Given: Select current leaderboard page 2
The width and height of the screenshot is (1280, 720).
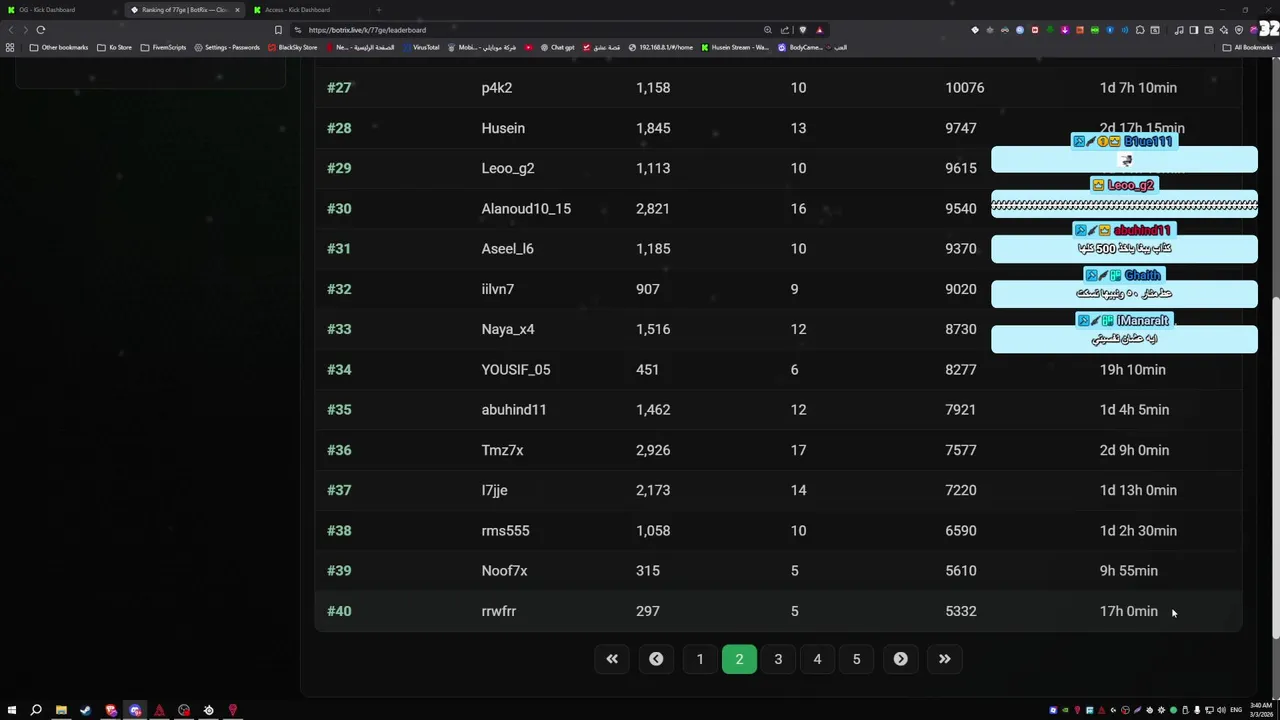Looking at the screenshot, I should coord(739,659).
